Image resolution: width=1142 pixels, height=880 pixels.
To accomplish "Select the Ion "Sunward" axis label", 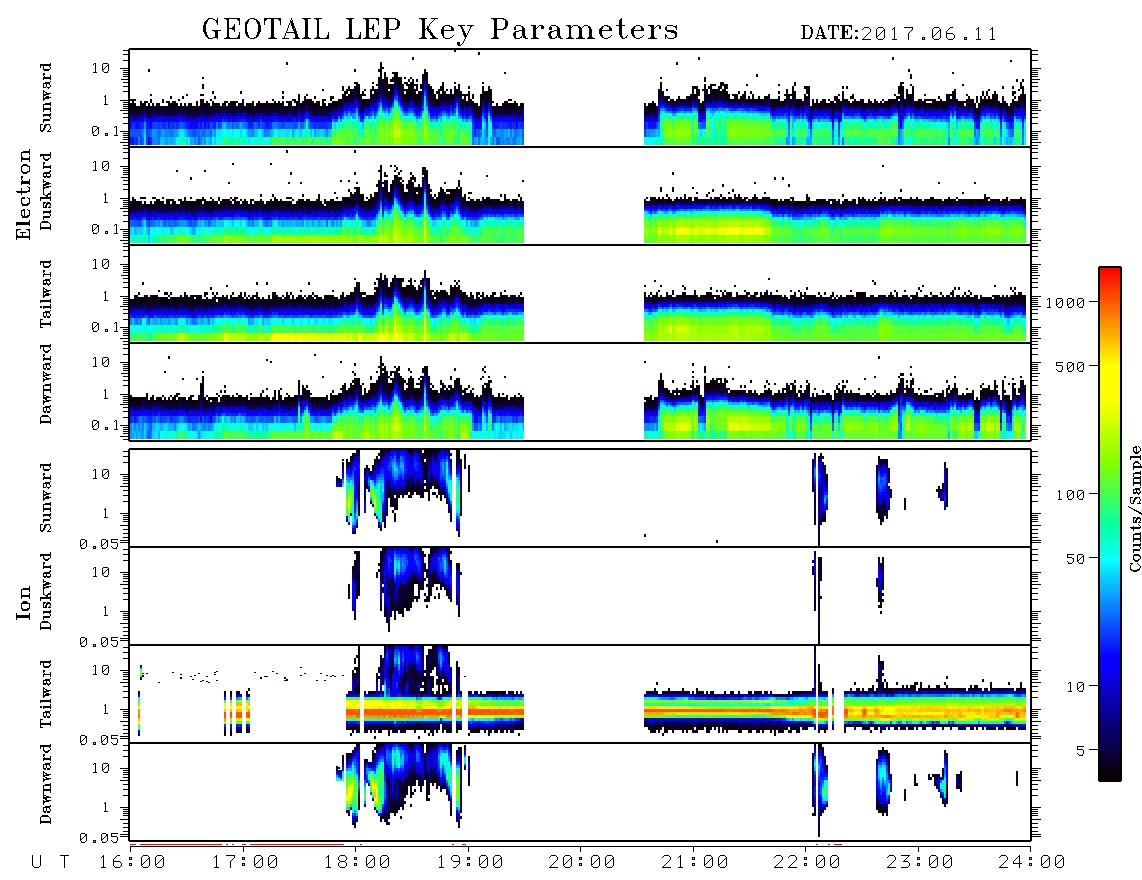I will coord(46,498).
